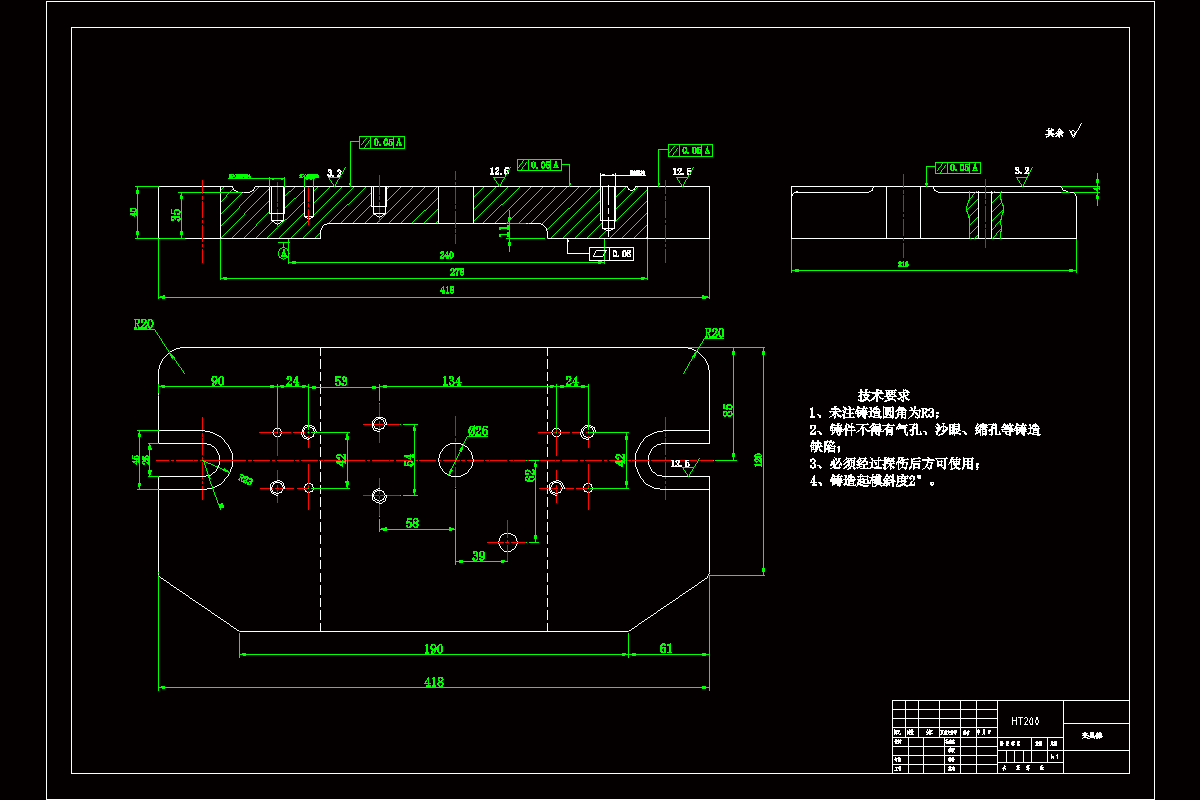Click the 90 dimension in plan view

pos(217,381)
